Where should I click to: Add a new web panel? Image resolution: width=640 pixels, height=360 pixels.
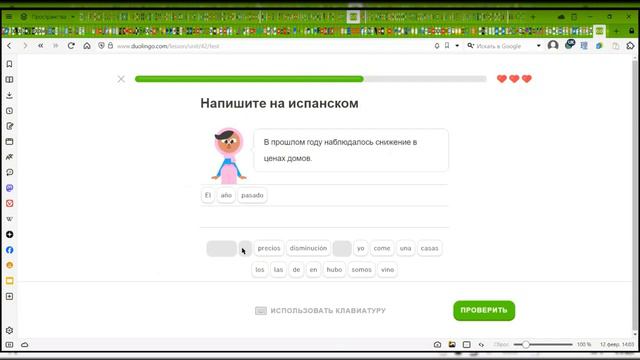[9, 296]
